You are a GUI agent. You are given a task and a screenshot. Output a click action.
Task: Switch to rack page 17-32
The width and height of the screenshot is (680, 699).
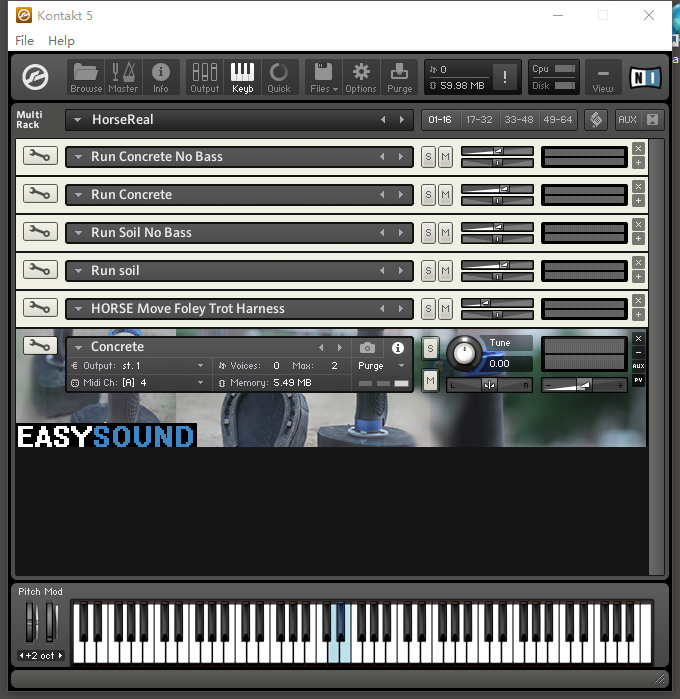479,120
